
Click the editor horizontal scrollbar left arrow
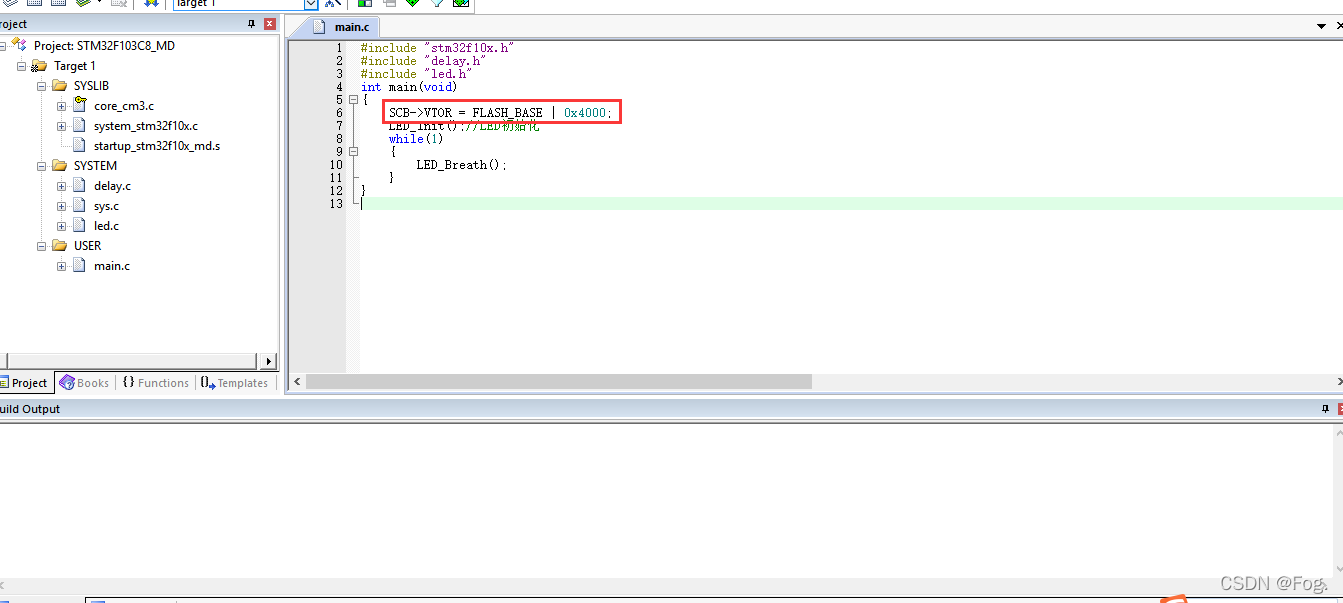tap(297, 382)
